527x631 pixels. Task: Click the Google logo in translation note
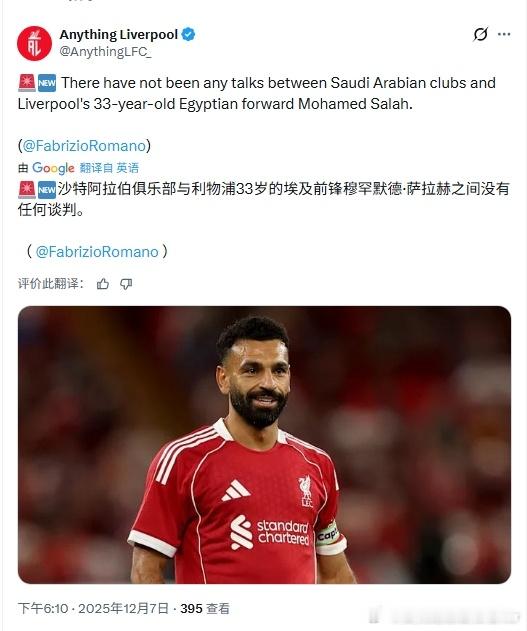click(53, 168)
